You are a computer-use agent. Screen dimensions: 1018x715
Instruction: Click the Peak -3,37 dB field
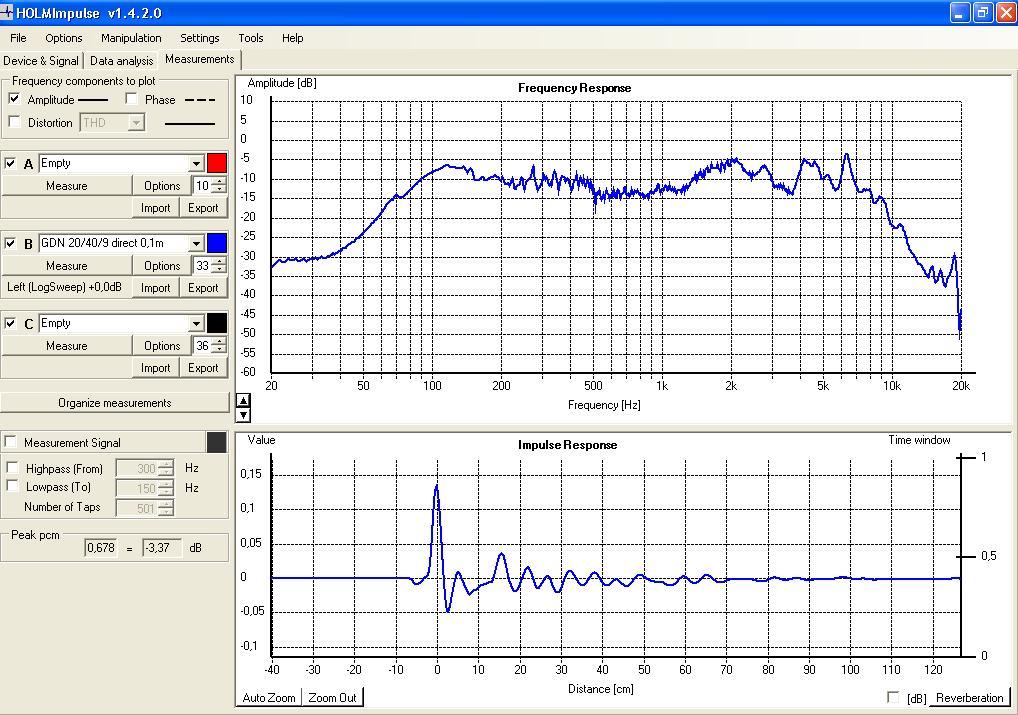pos(162,547)
